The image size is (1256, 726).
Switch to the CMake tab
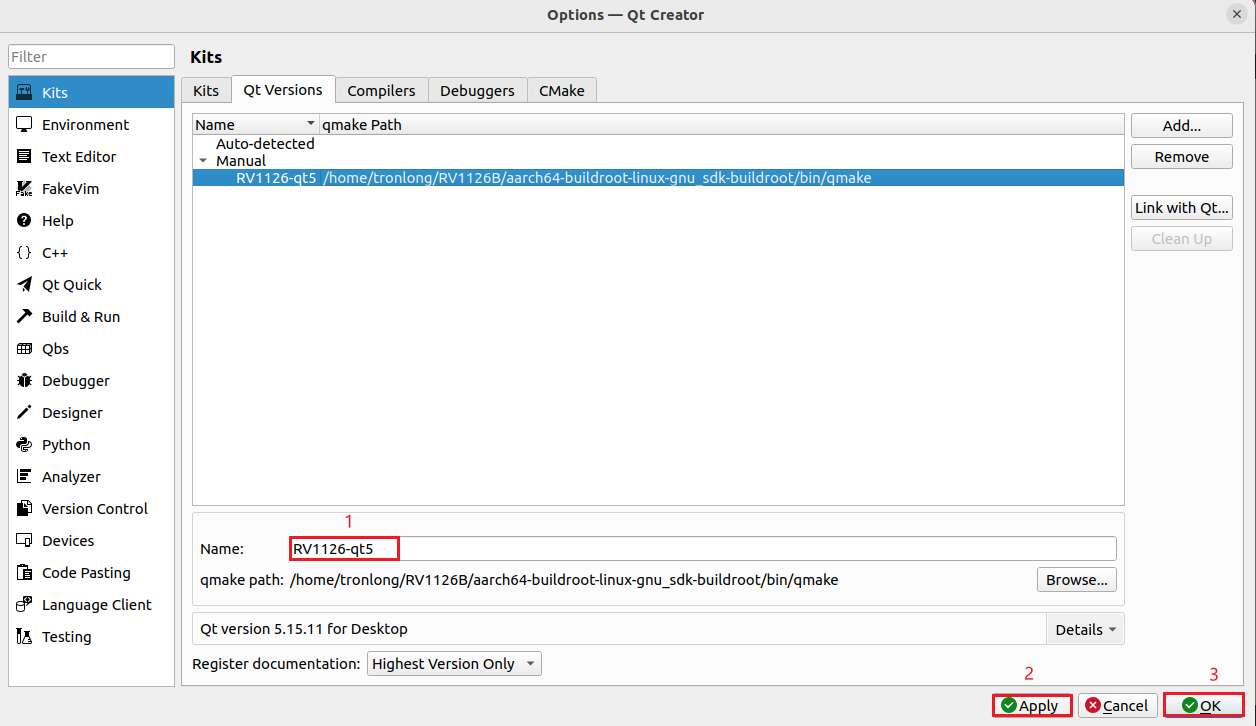tap(562, 90)
